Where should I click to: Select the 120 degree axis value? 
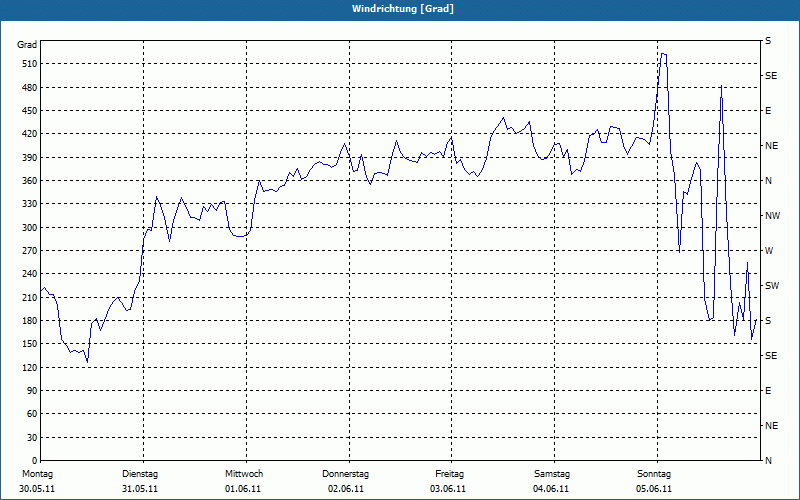29,367
